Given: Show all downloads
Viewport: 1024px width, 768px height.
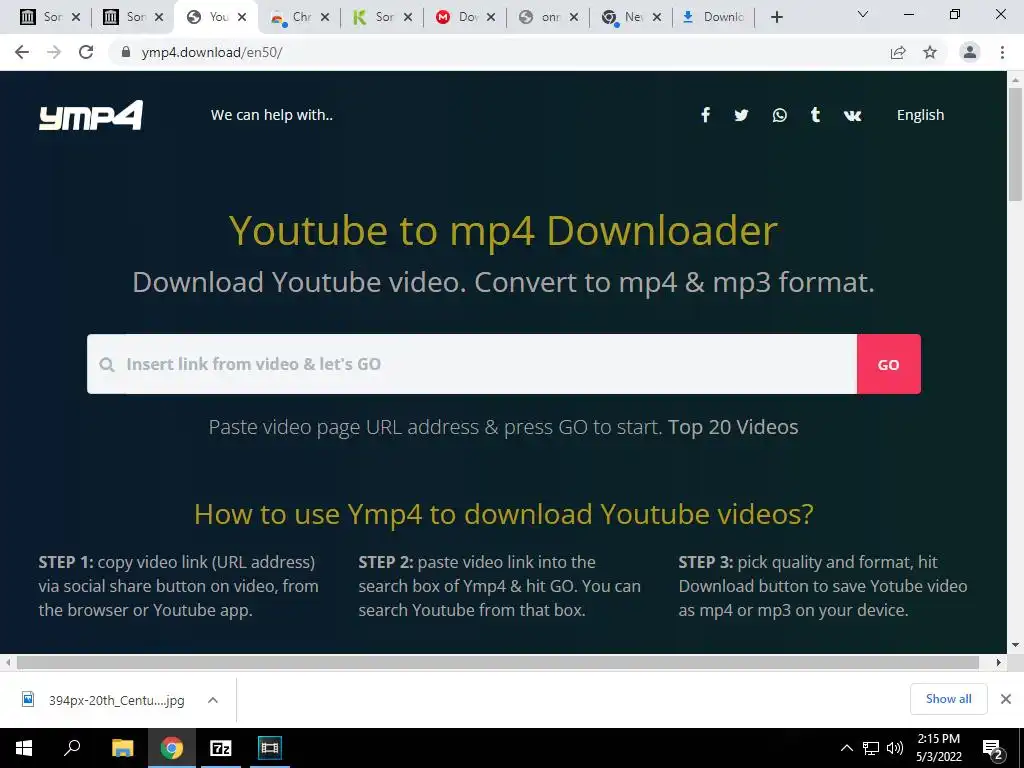Looking at the screenshot, I should [x=948, y=699].
